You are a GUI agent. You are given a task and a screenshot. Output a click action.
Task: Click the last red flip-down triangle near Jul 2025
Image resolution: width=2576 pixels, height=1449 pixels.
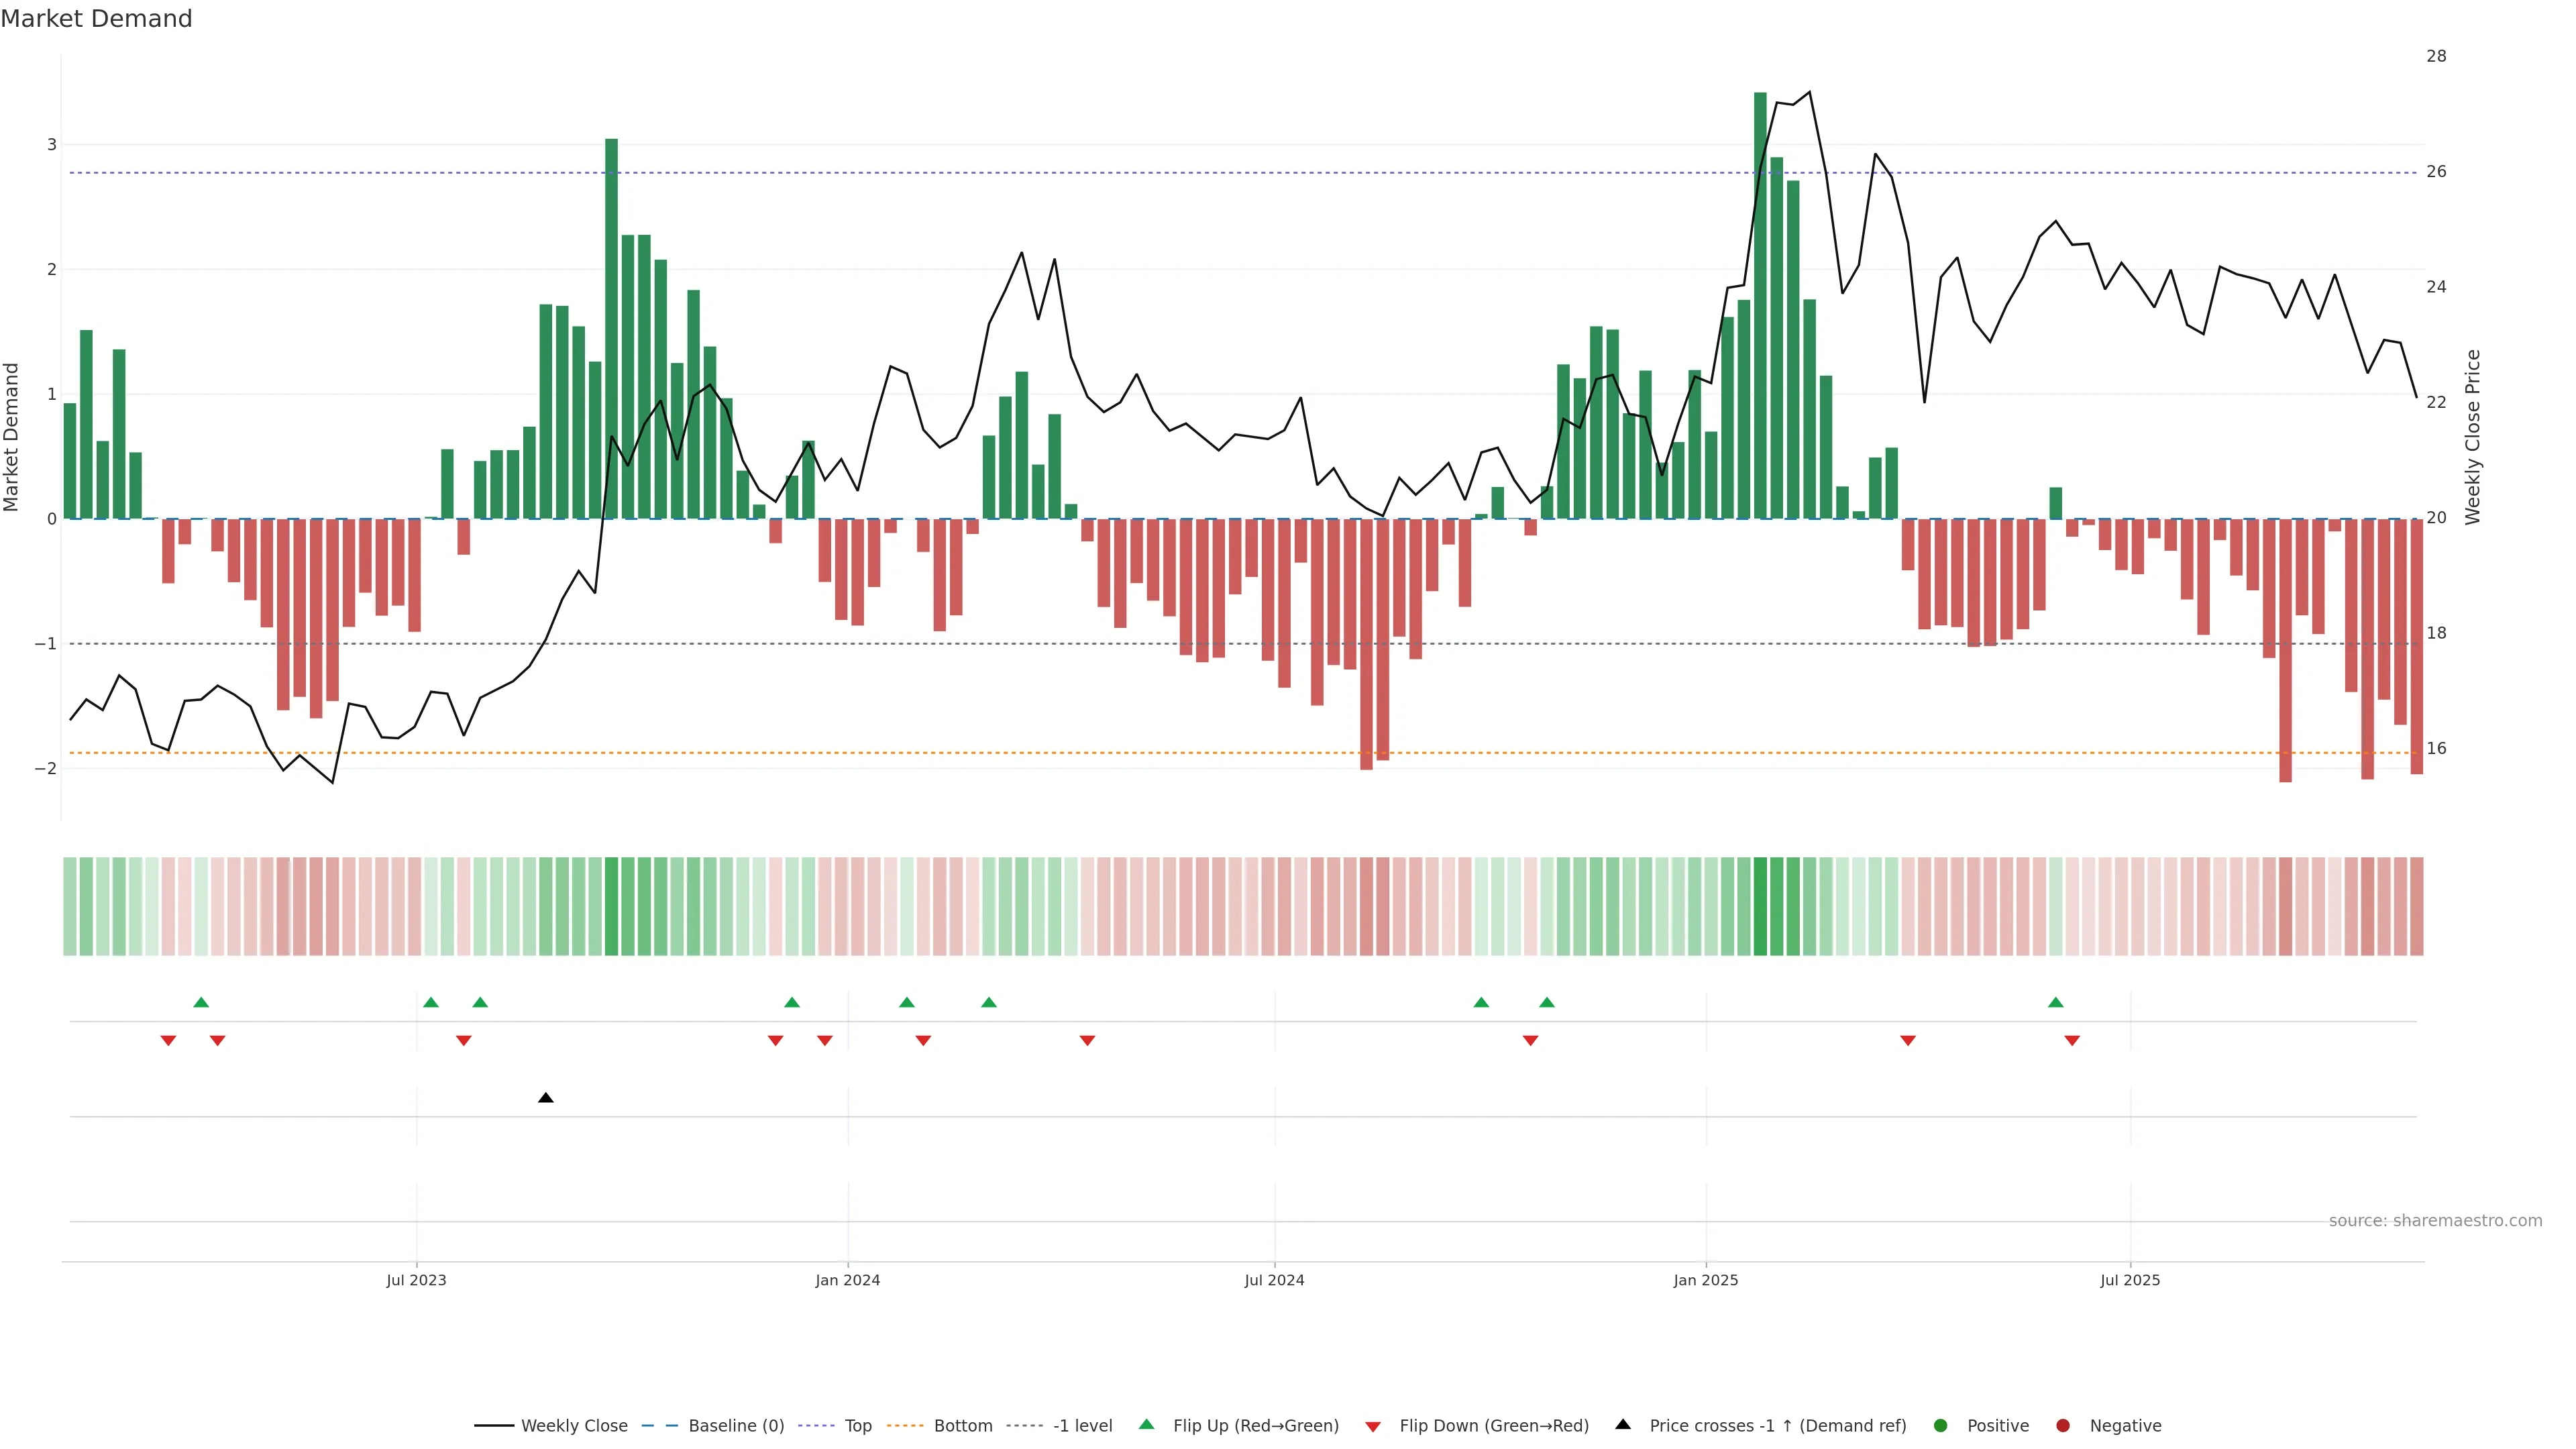point(2072,1041)
